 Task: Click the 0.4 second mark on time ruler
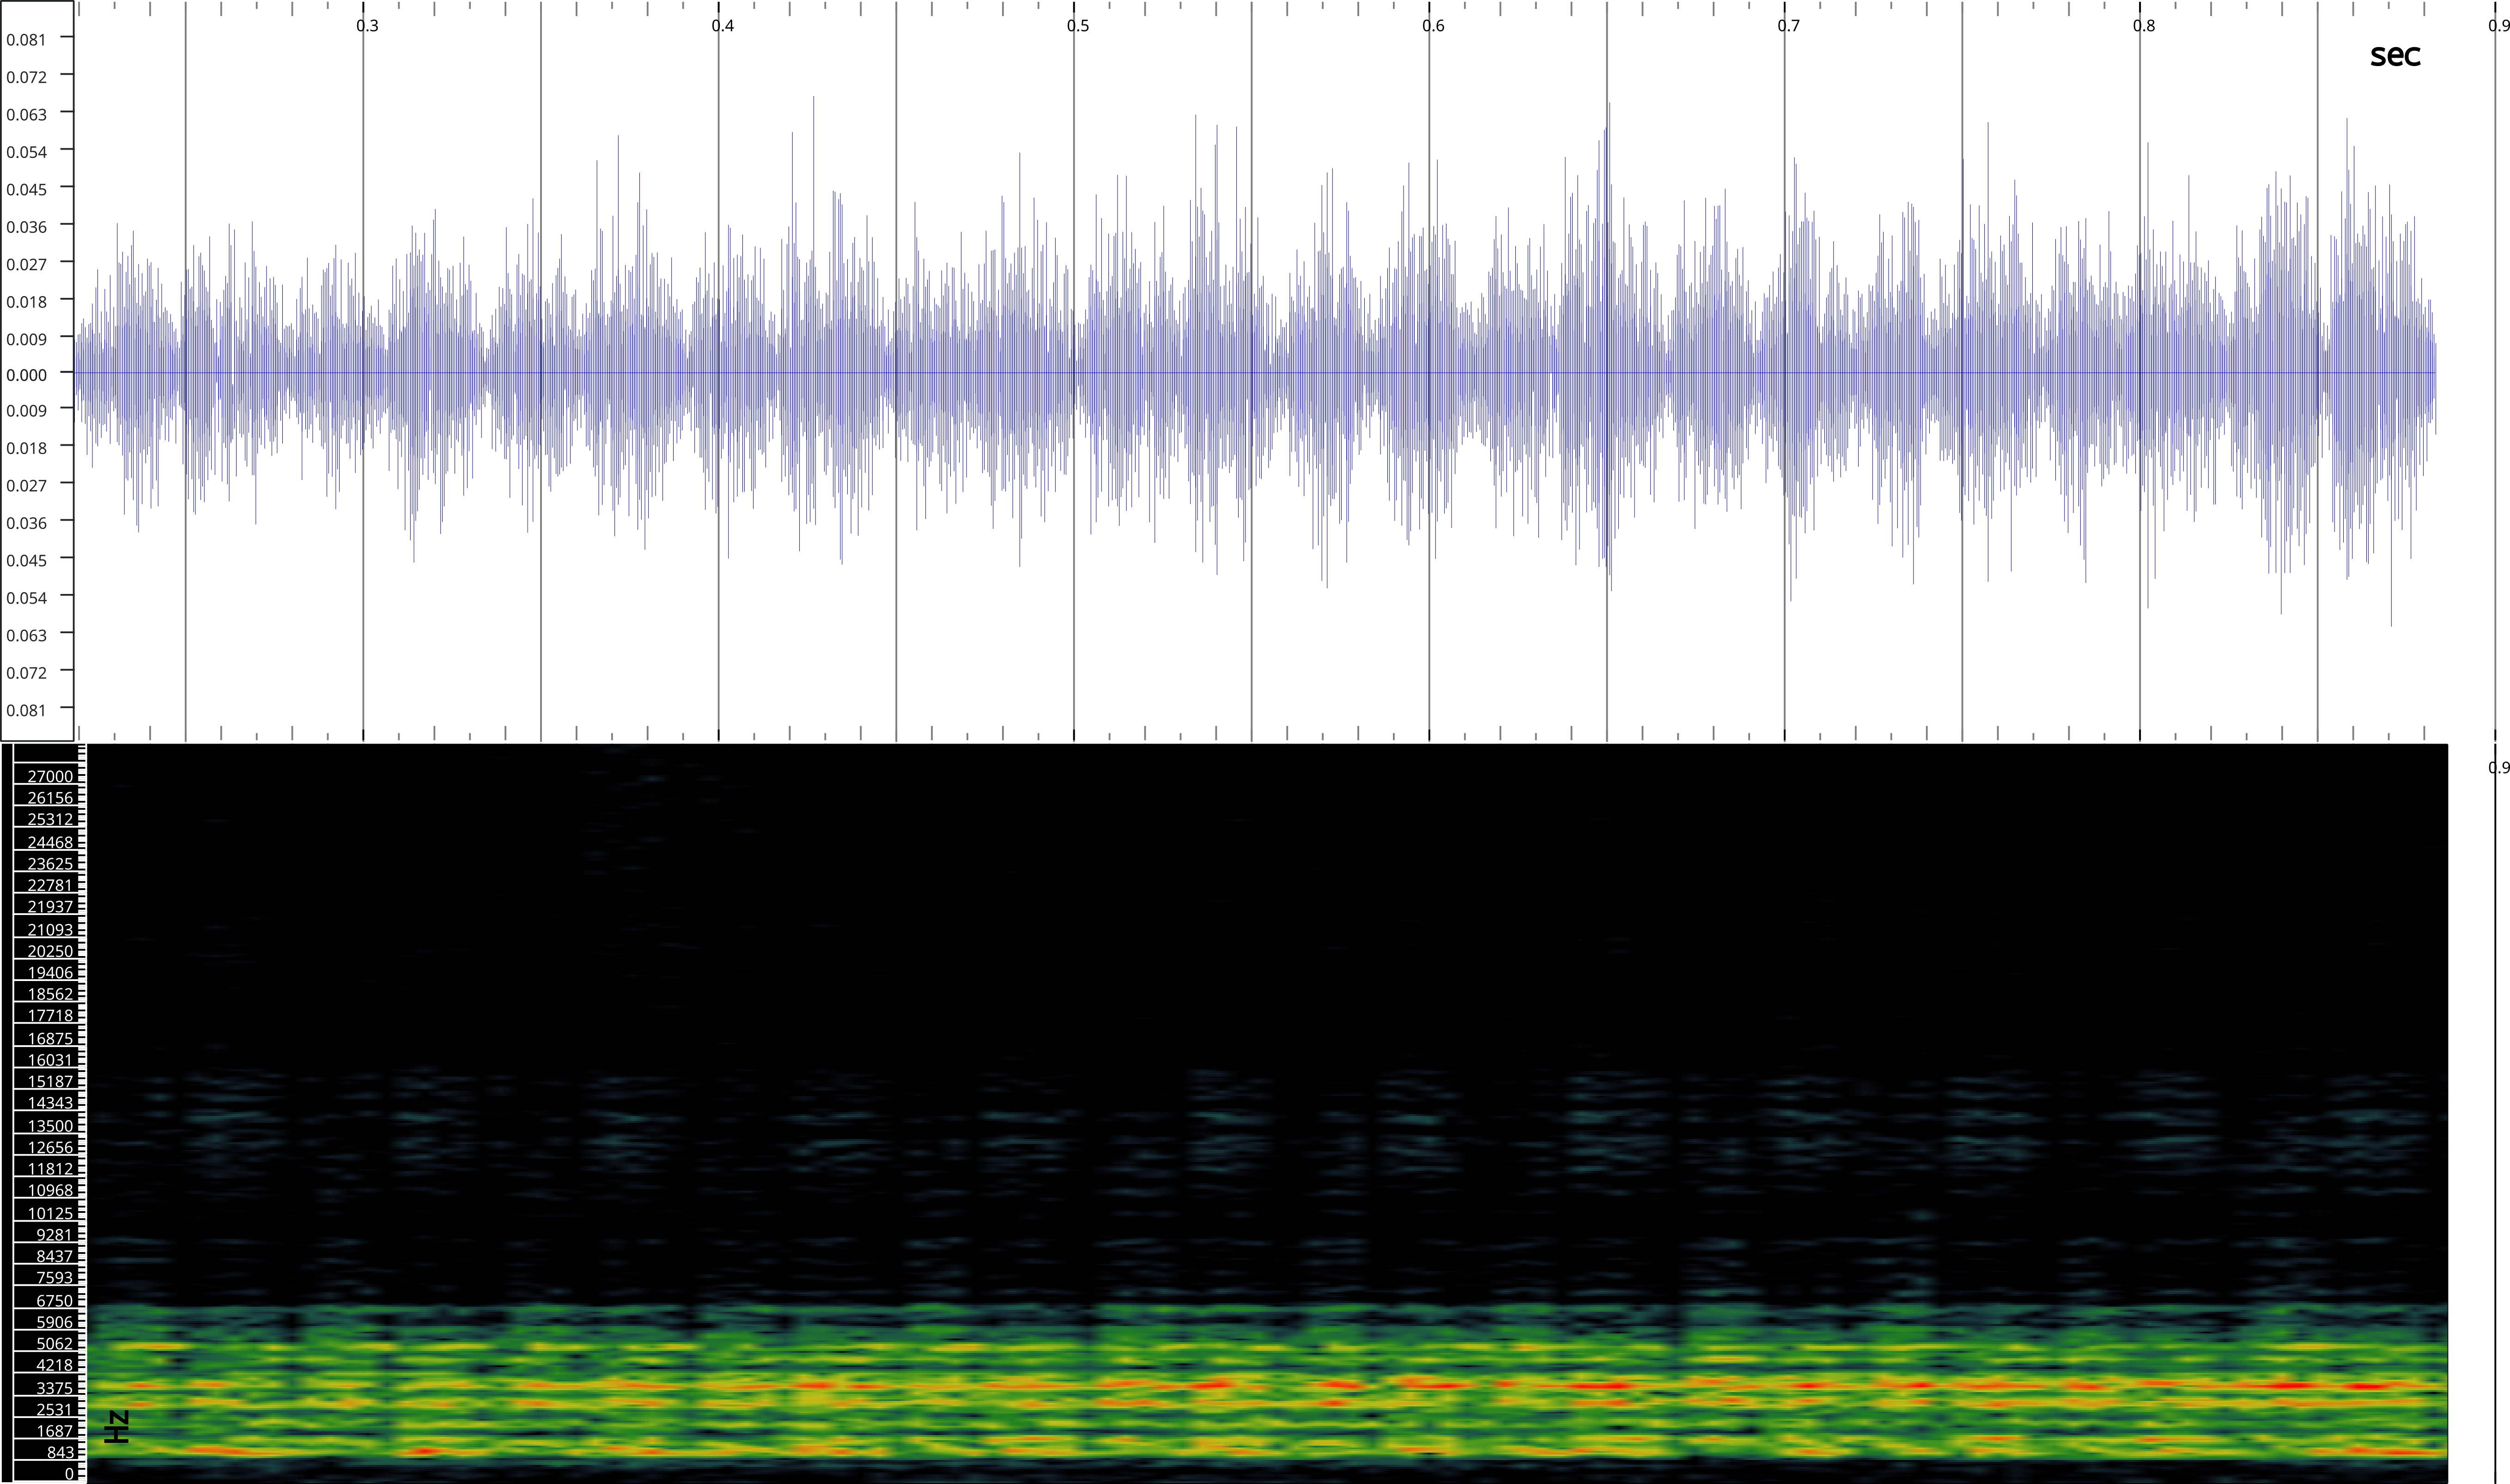(x=722, y=26)
